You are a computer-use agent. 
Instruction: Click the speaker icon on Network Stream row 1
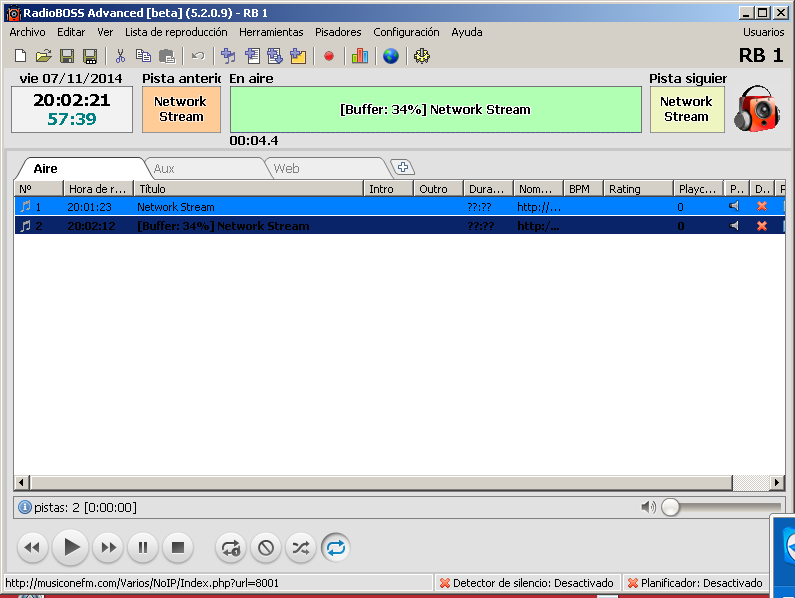click(734, 206)
